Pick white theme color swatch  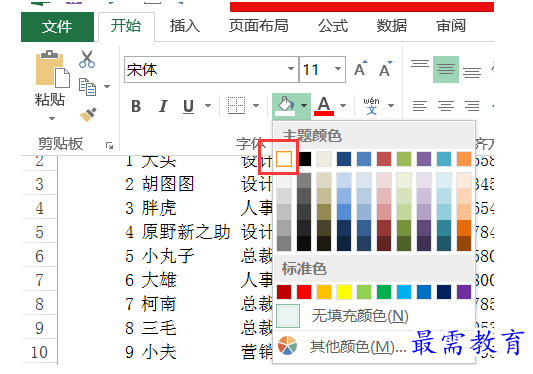click(284, 159)
